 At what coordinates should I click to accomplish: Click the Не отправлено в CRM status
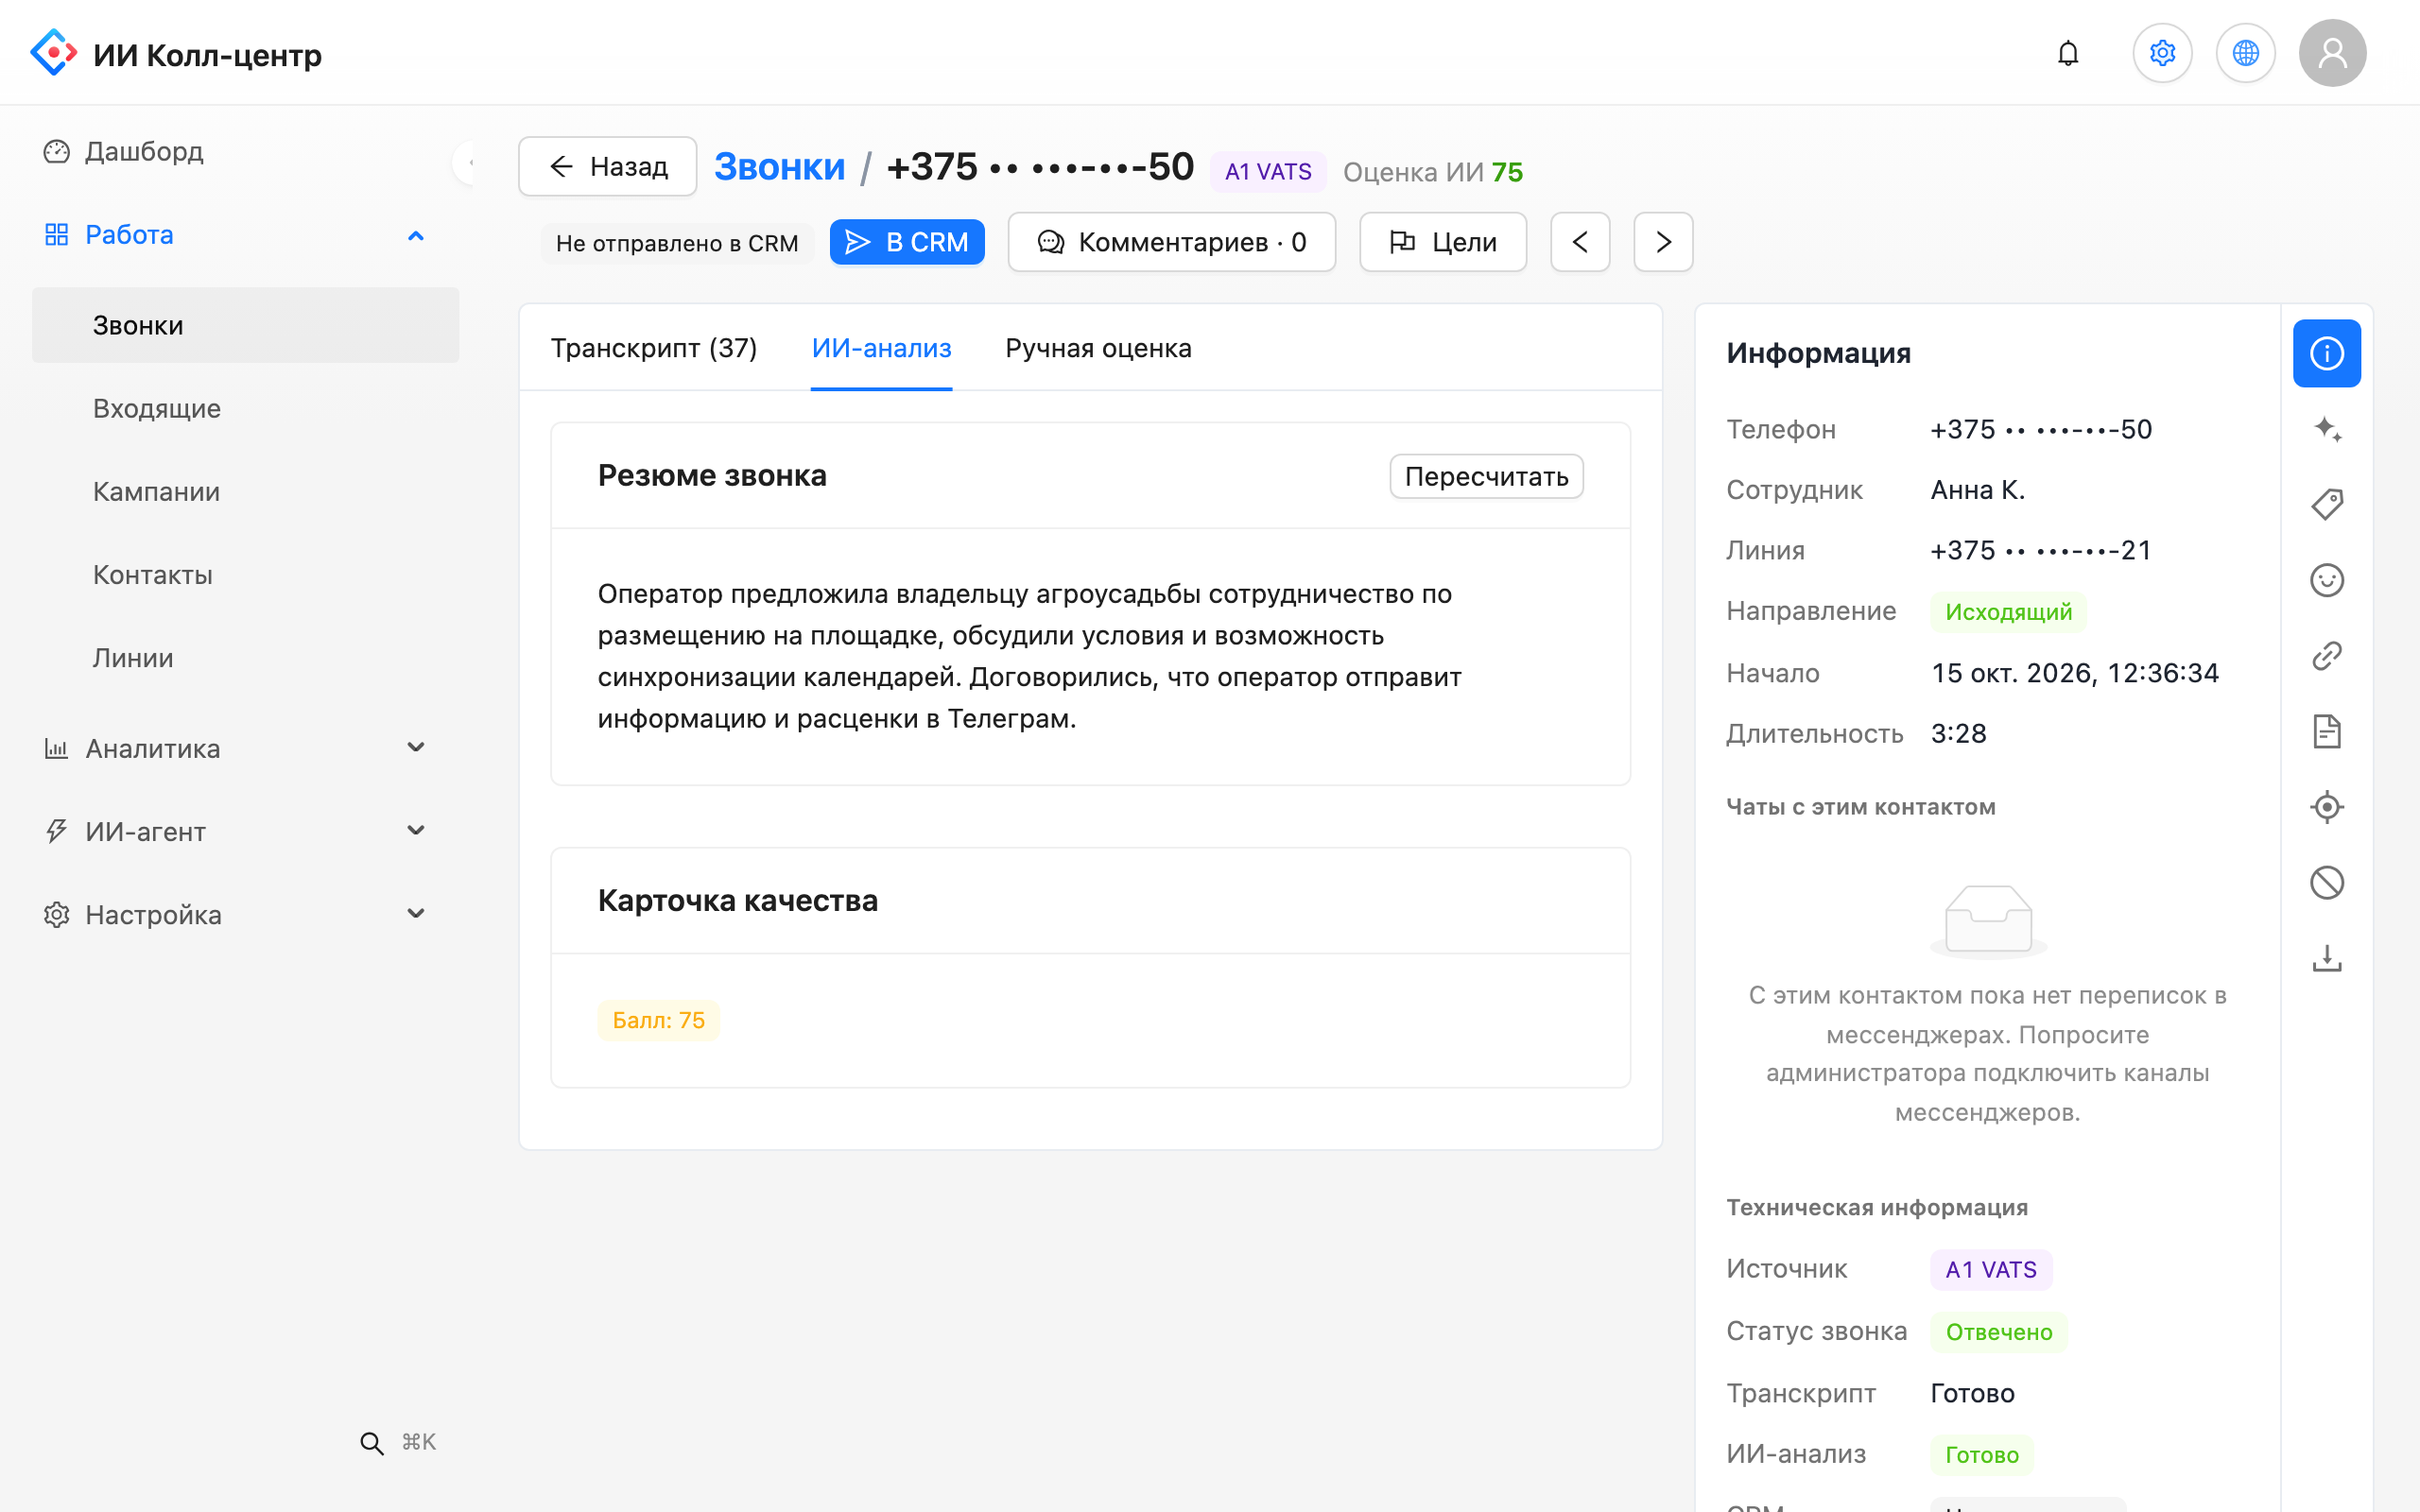(x=677, y=243)
